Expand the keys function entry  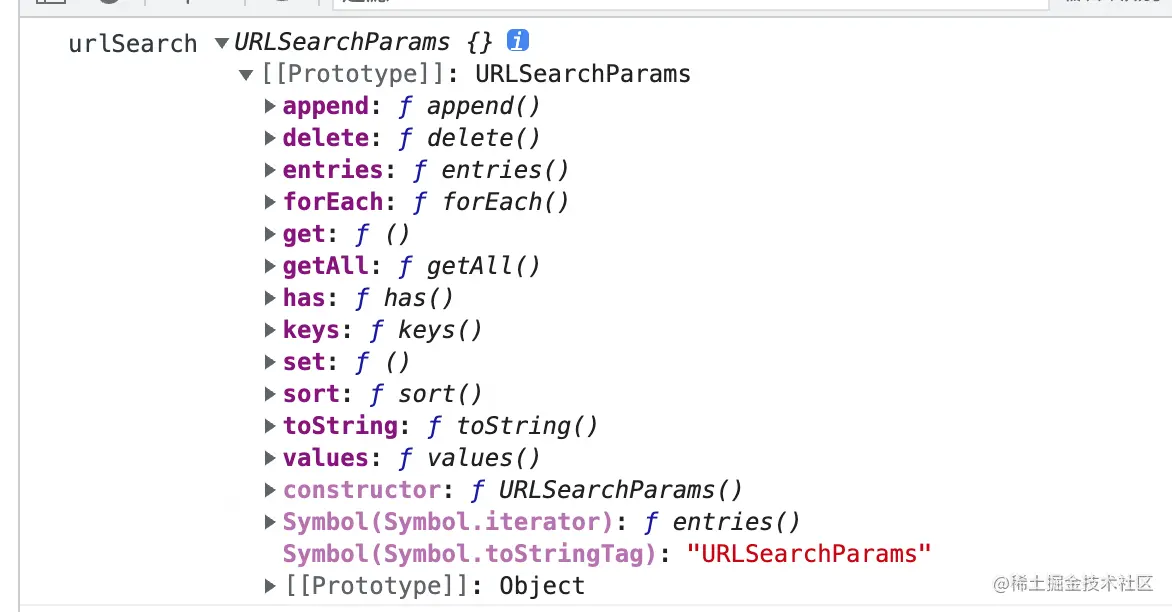tap(271, 330)
